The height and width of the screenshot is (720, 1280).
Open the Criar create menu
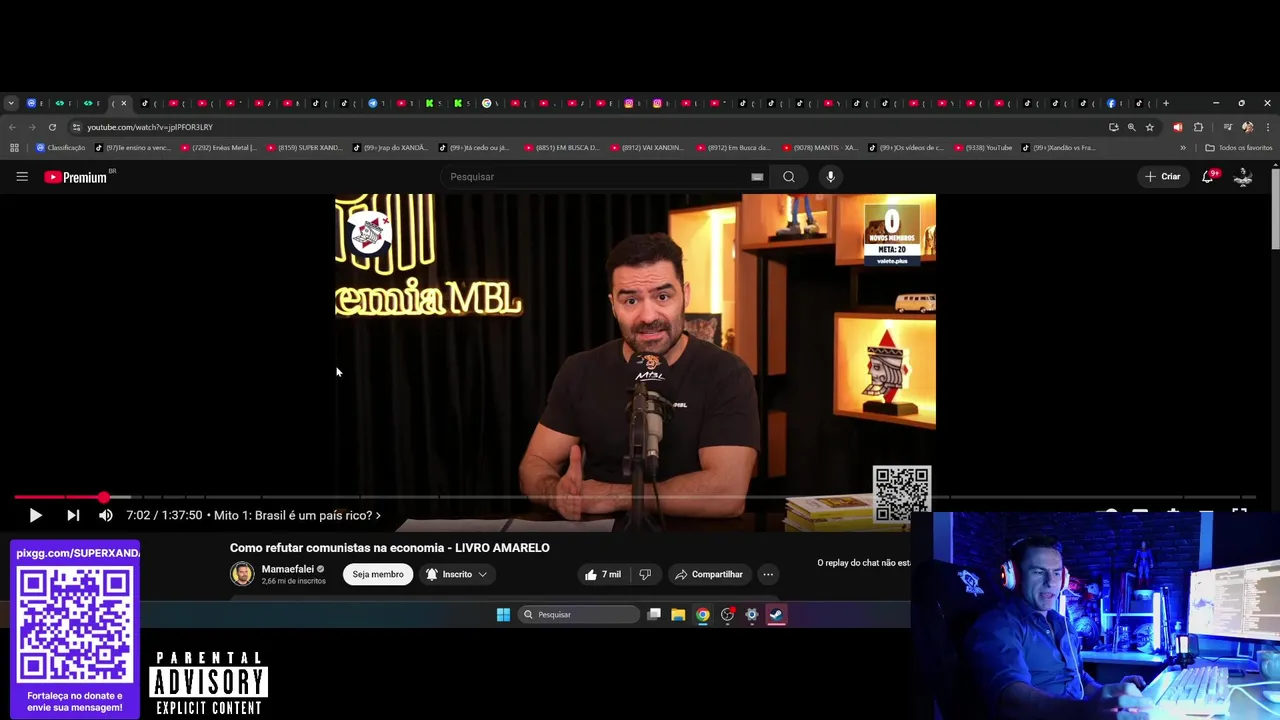coord(1162,177)
